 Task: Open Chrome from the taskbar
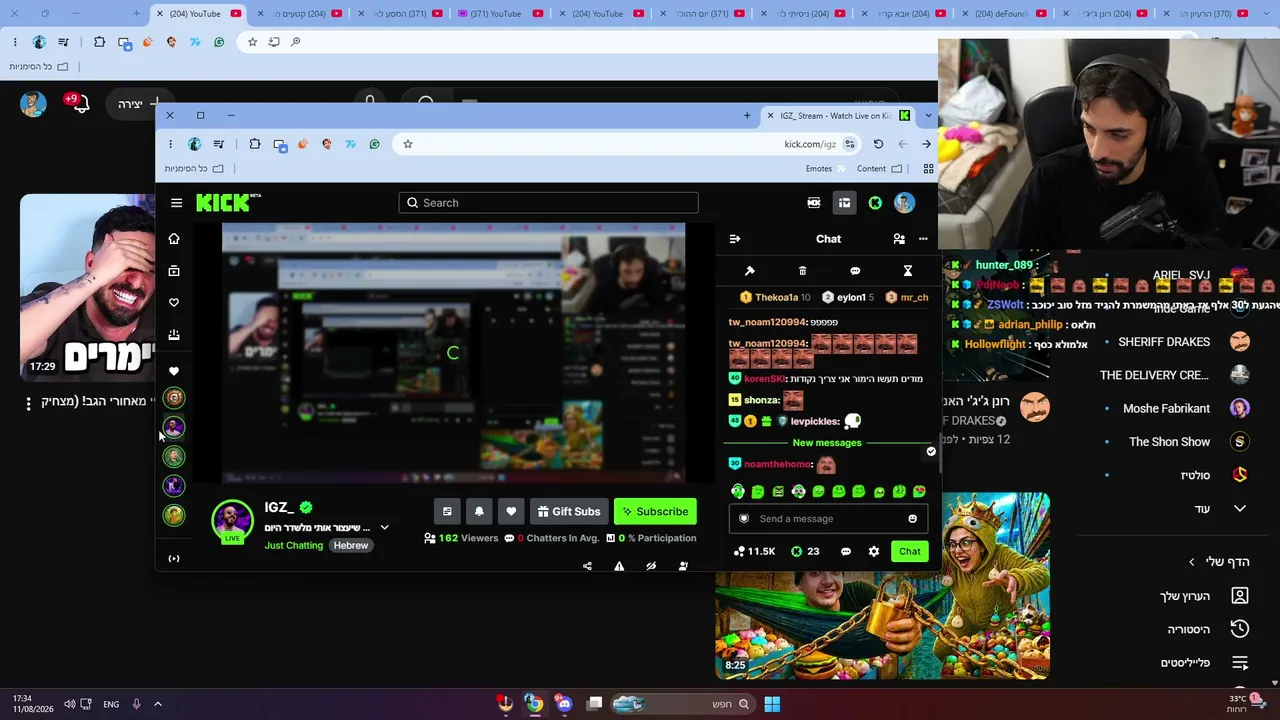(x=534, y=704)
